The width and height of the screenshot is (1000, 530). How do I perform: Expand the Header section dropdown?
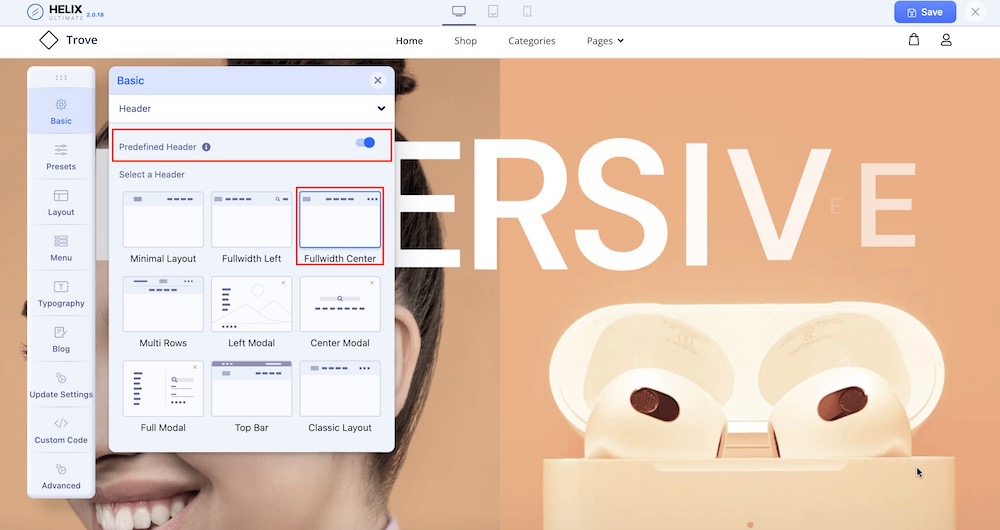click(x=252, y=108)
